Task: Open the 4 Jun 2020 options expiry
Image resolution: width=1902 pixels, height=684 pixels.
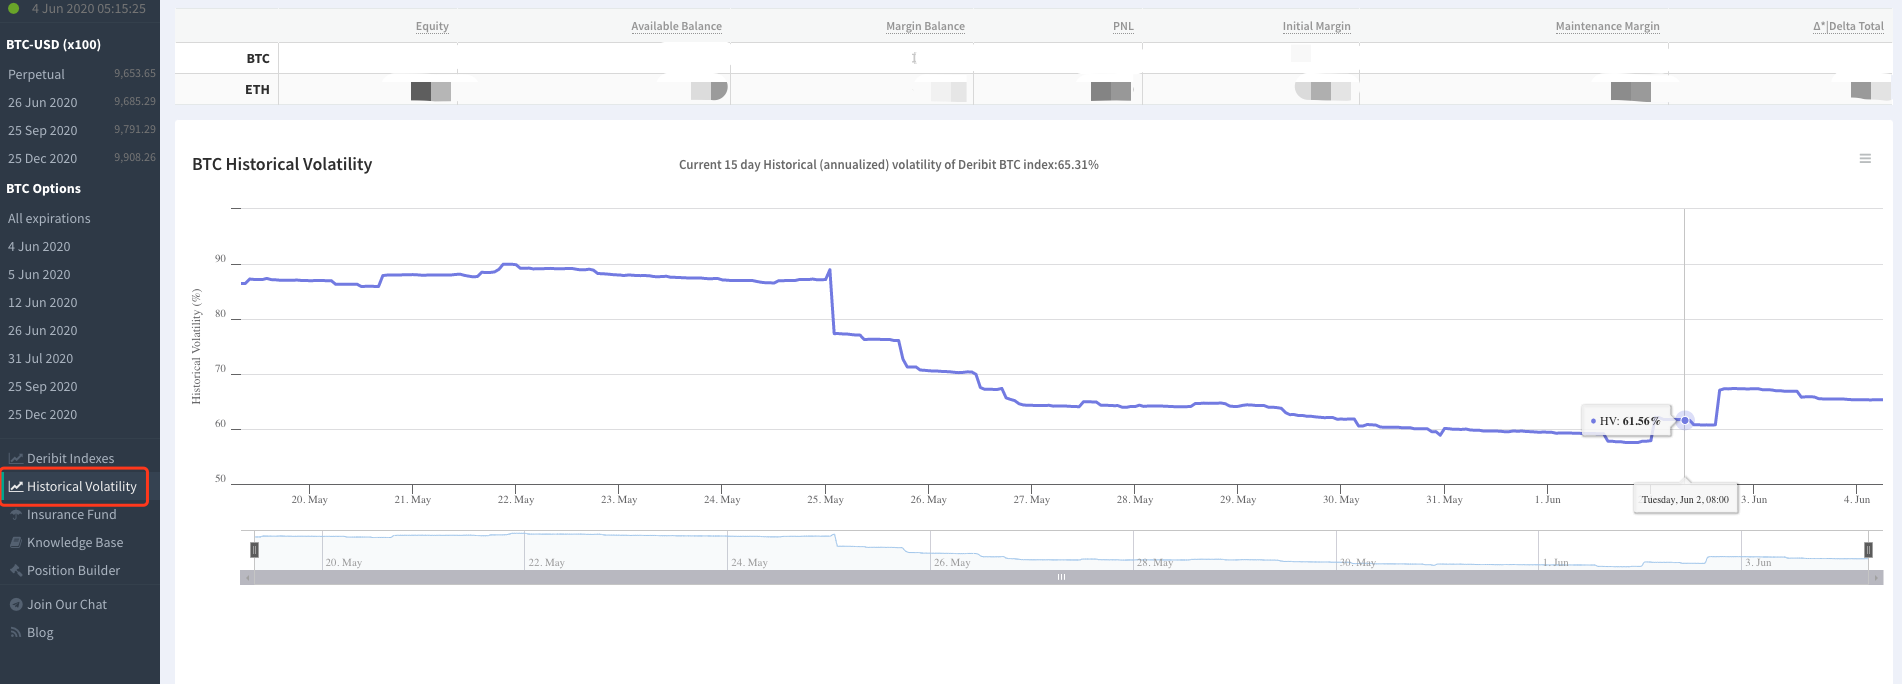Action: (39, 247)
